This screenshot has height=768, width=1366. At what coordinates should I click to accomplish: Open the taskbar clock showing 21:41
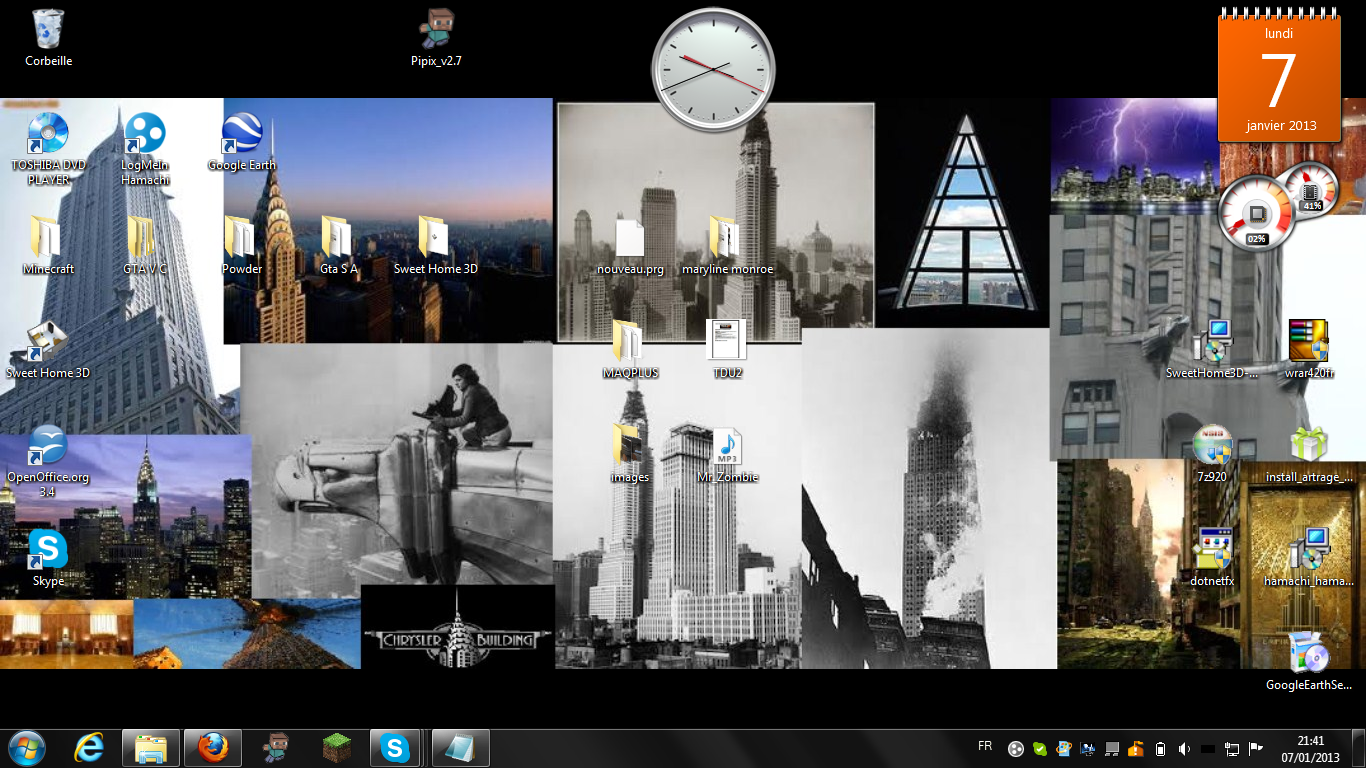(1310, 749)
